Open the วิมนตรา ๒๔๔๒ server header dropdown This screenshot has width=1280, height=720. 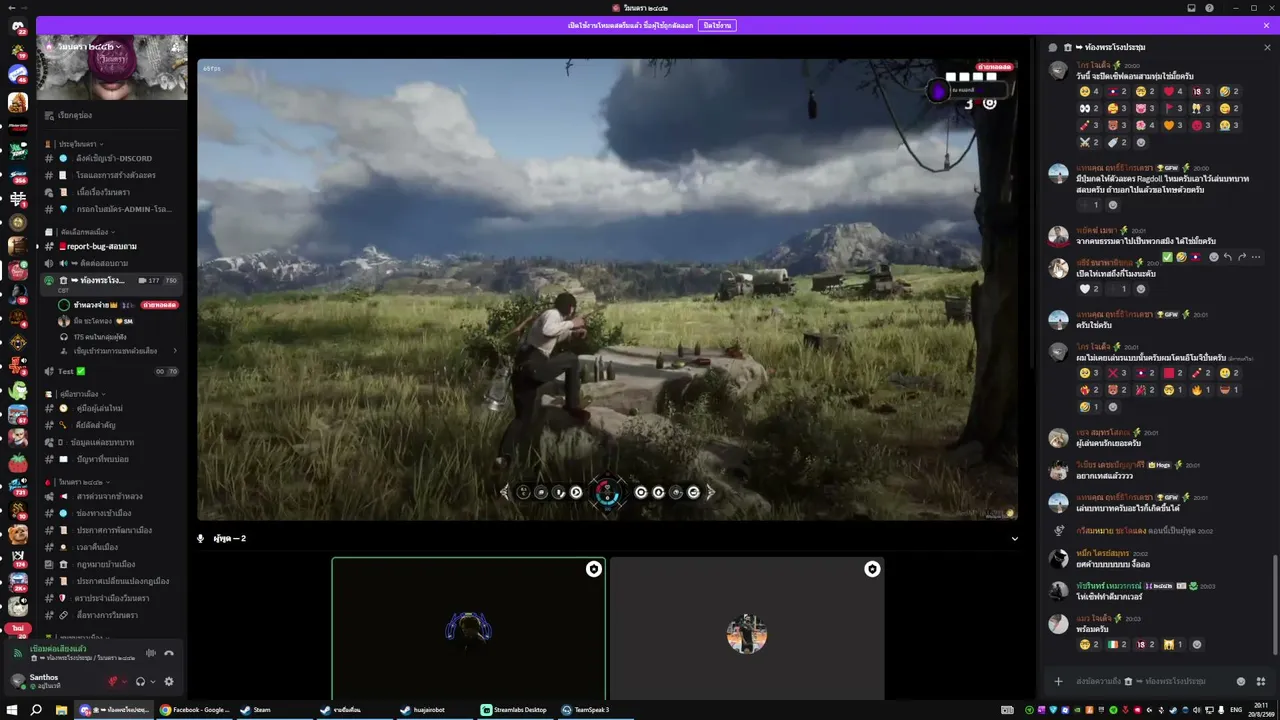click(x=90, y=47)
